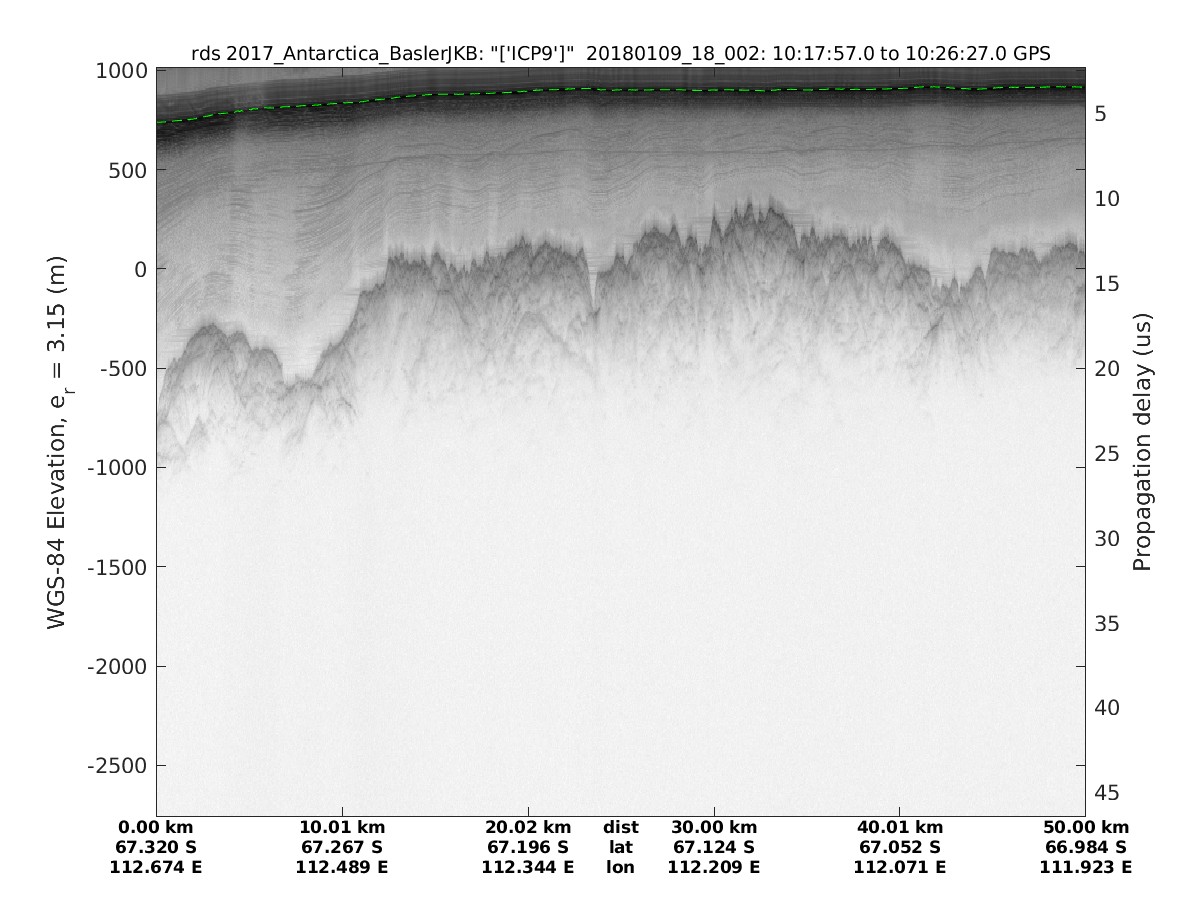Select the 45 propagation delay tick label
This screenshot has height=900, width=1200.
pos(1107,793)
